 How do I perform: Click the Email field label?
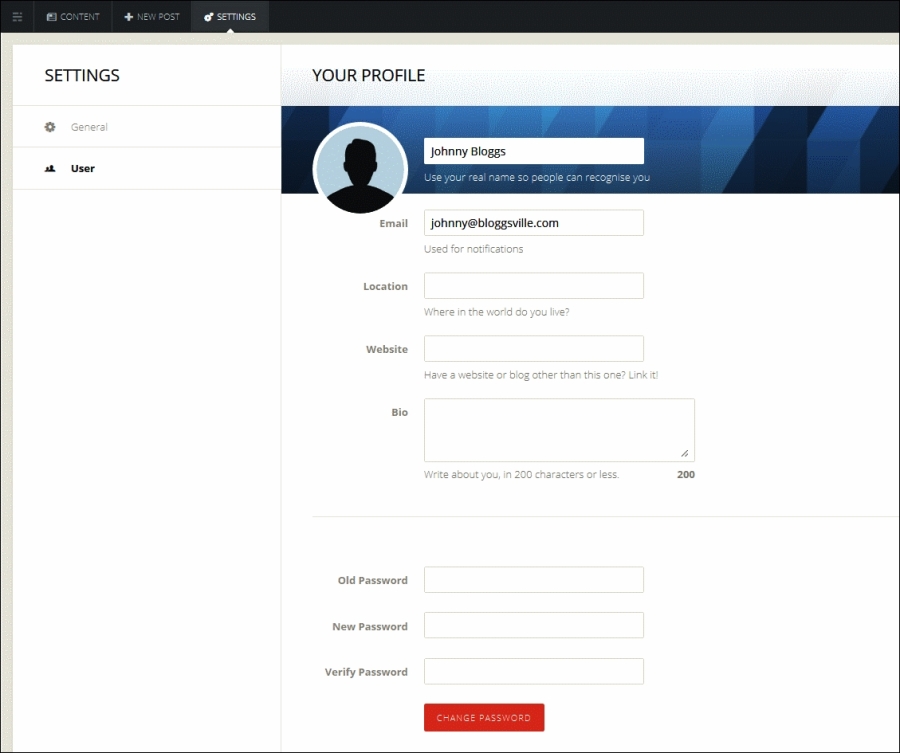pos(393,223)
